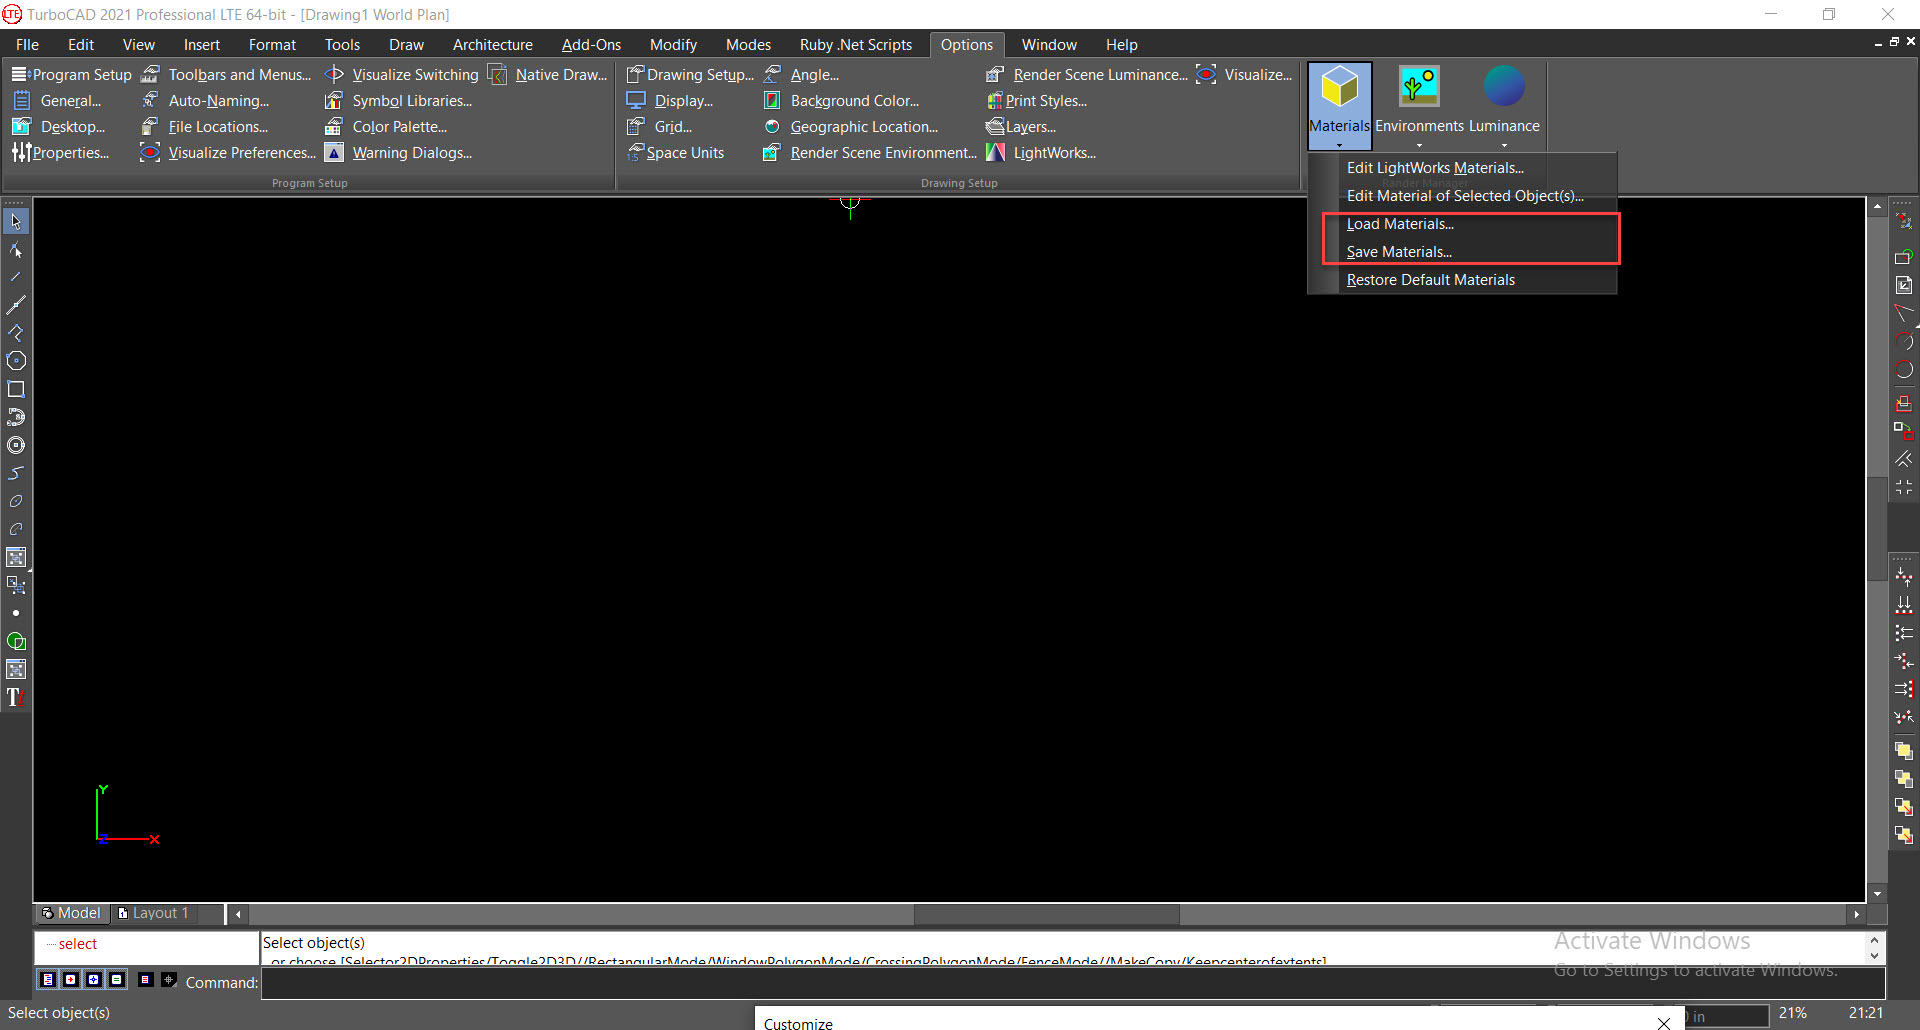Expand the Luminance dropdown arrow
1920x1030 pixels.
[1504, 145]
